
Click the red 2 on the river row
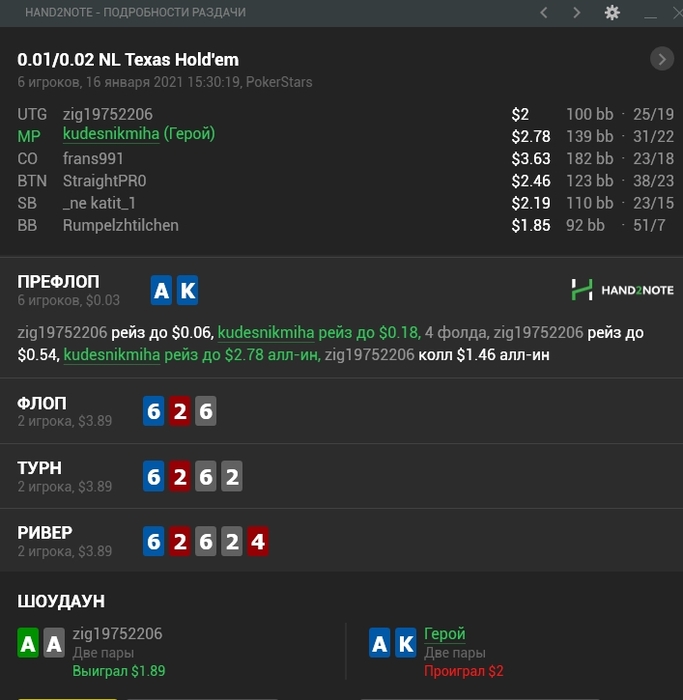180,542
